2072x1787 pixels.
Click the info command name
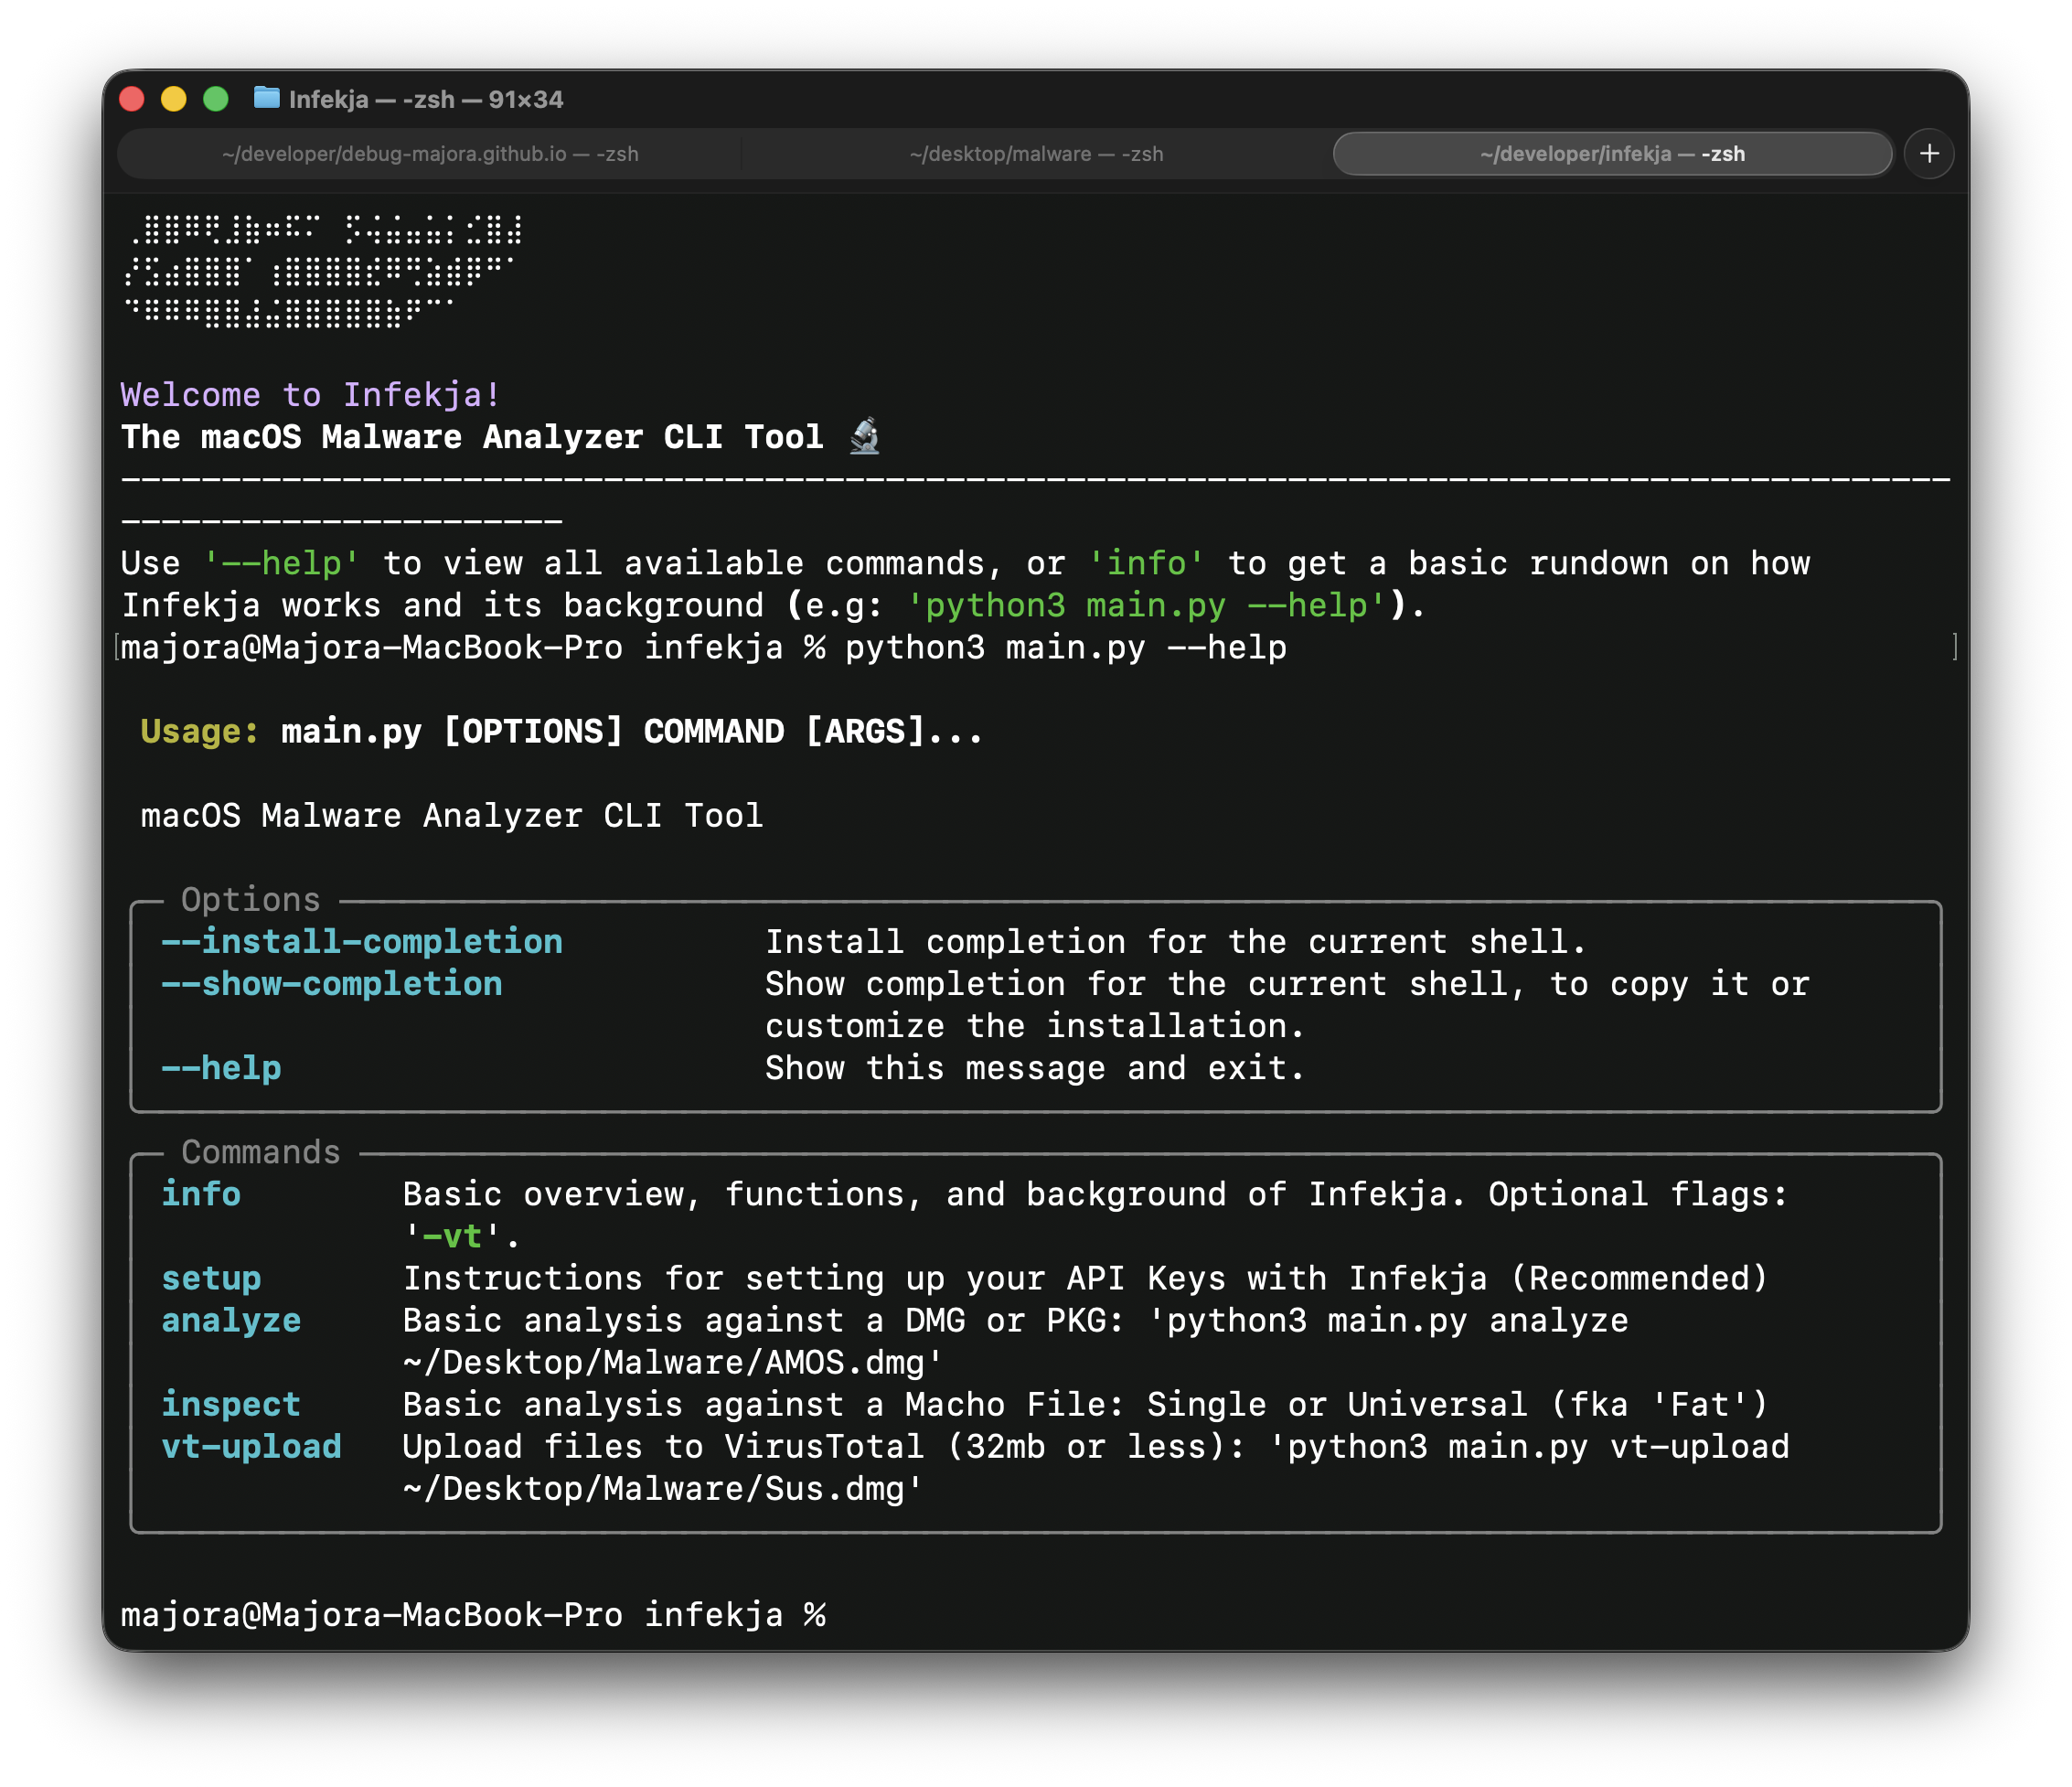(201, 1194)
